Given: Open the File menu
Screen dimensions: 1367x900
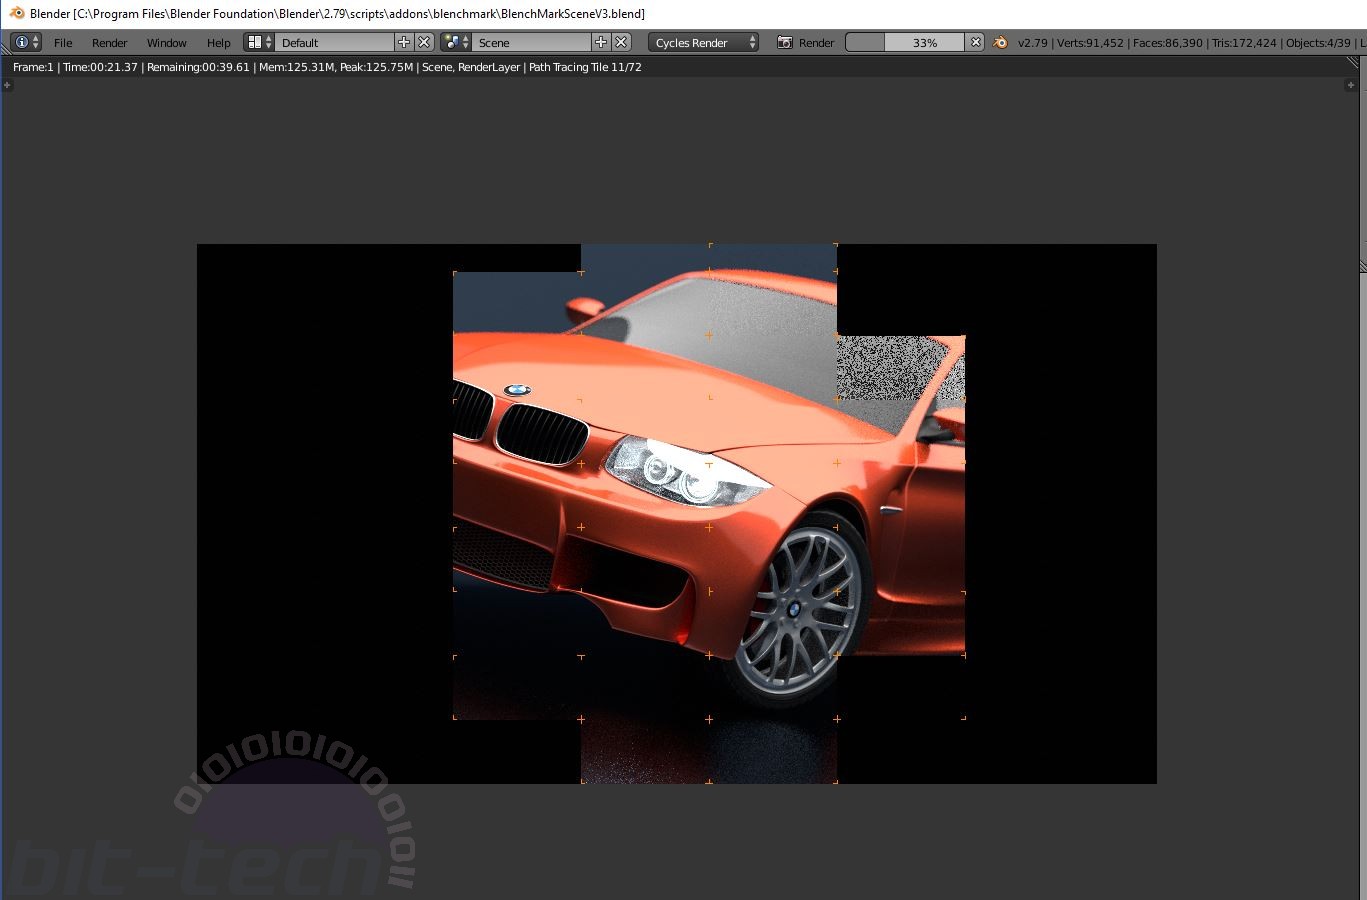Looking at the screenshot, I should pyautogui.click(x=63, y=43).
